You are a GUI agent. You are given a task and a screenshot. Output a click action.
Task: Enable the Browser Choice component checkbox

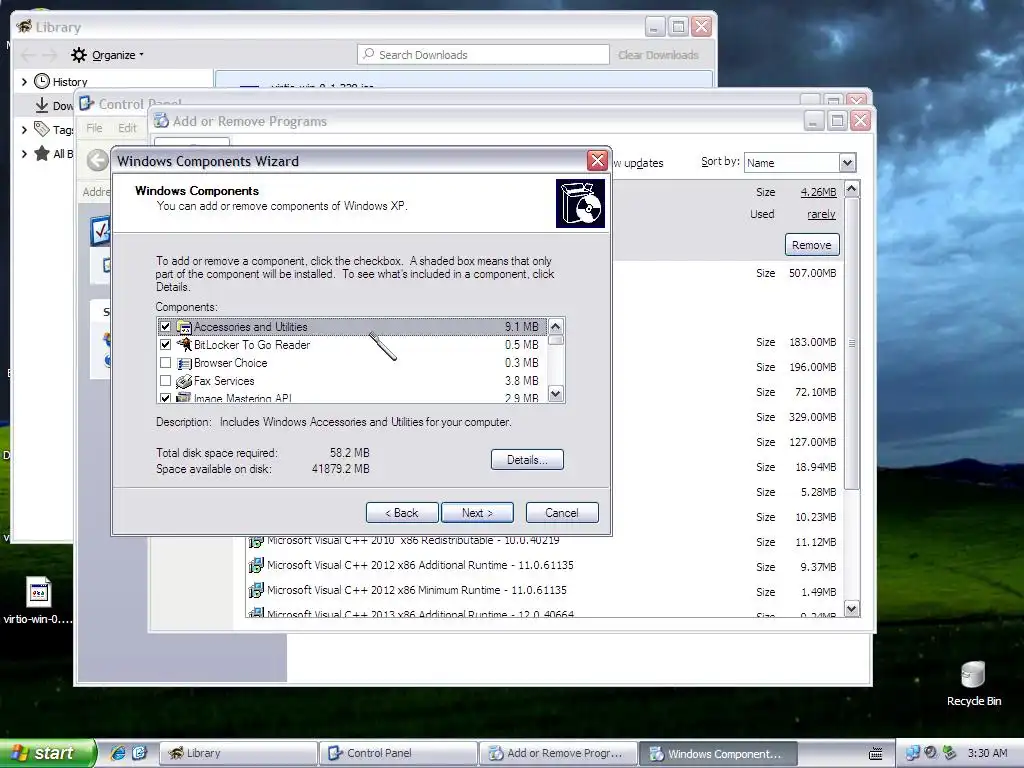(x=165, y=363)
